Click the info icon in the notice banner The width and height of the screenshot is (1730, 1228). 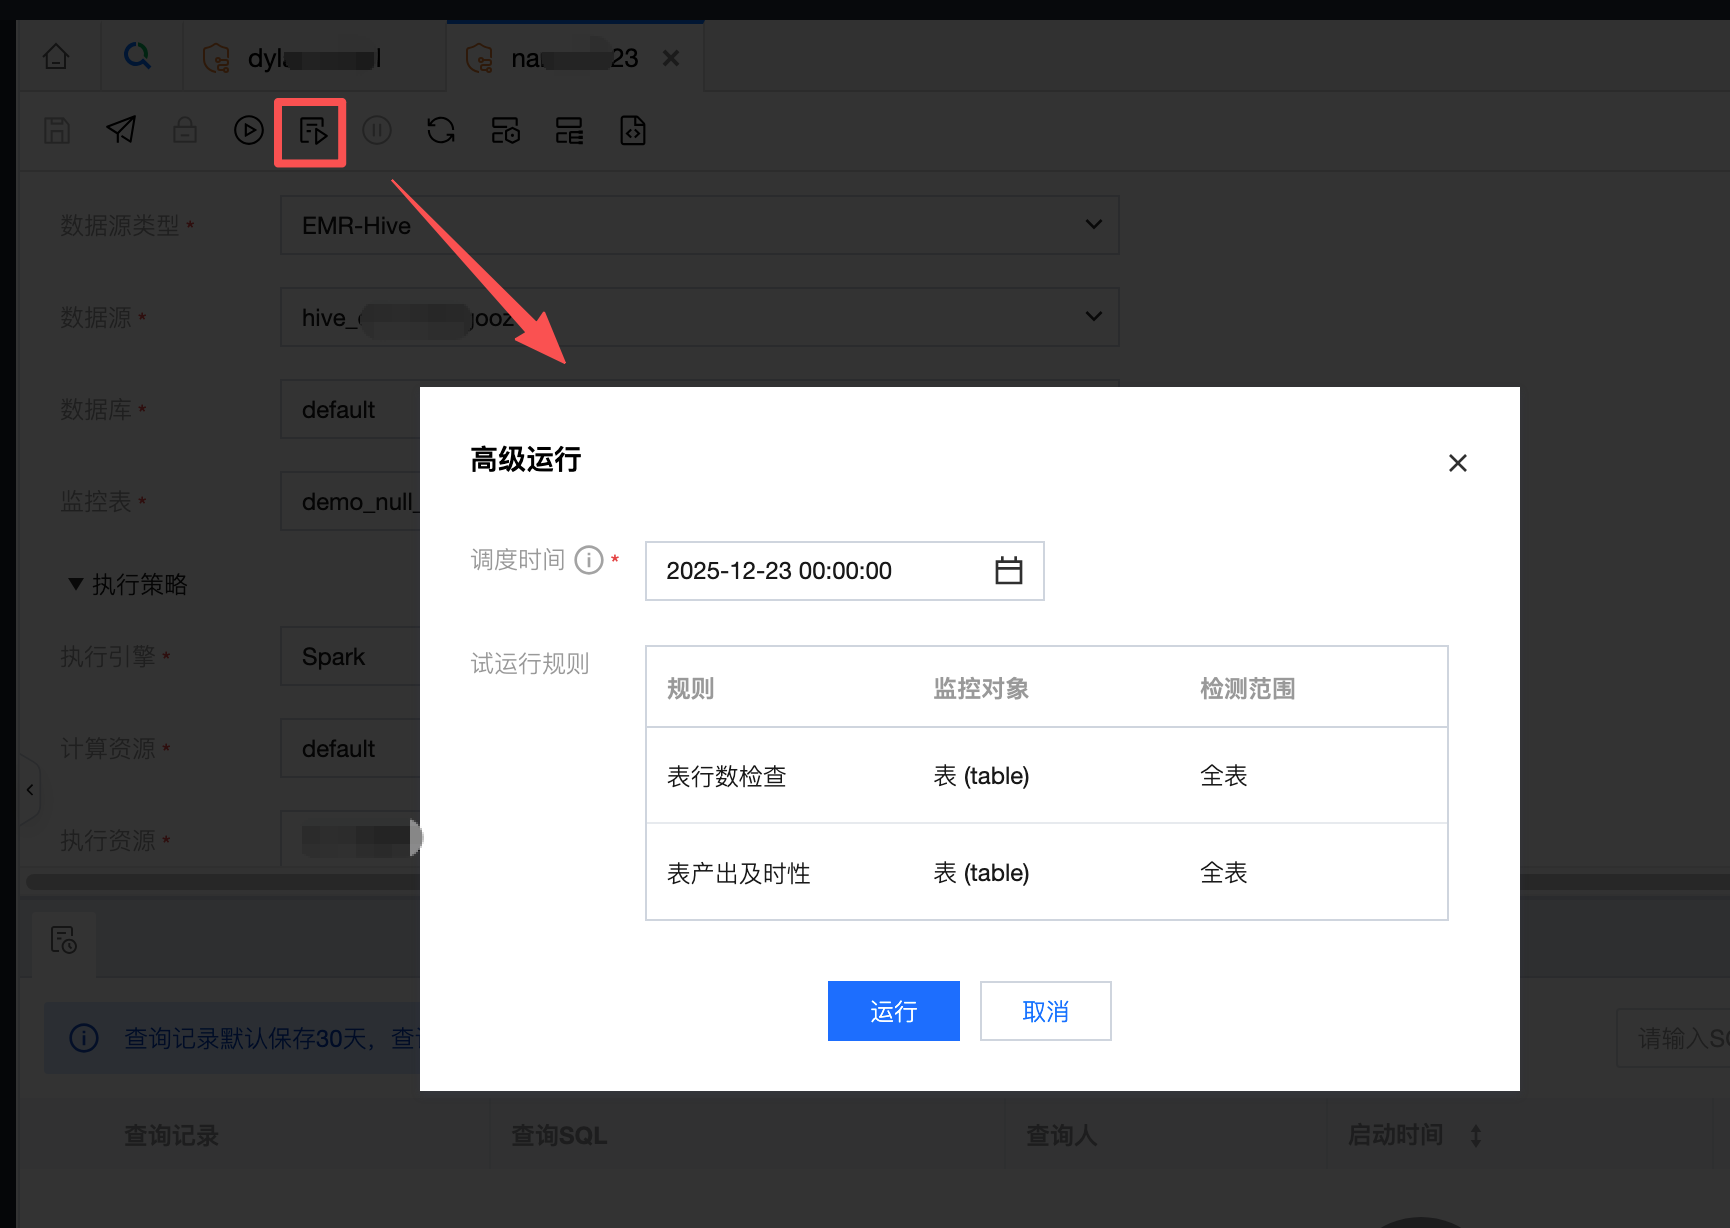(x=84, y=1038)
